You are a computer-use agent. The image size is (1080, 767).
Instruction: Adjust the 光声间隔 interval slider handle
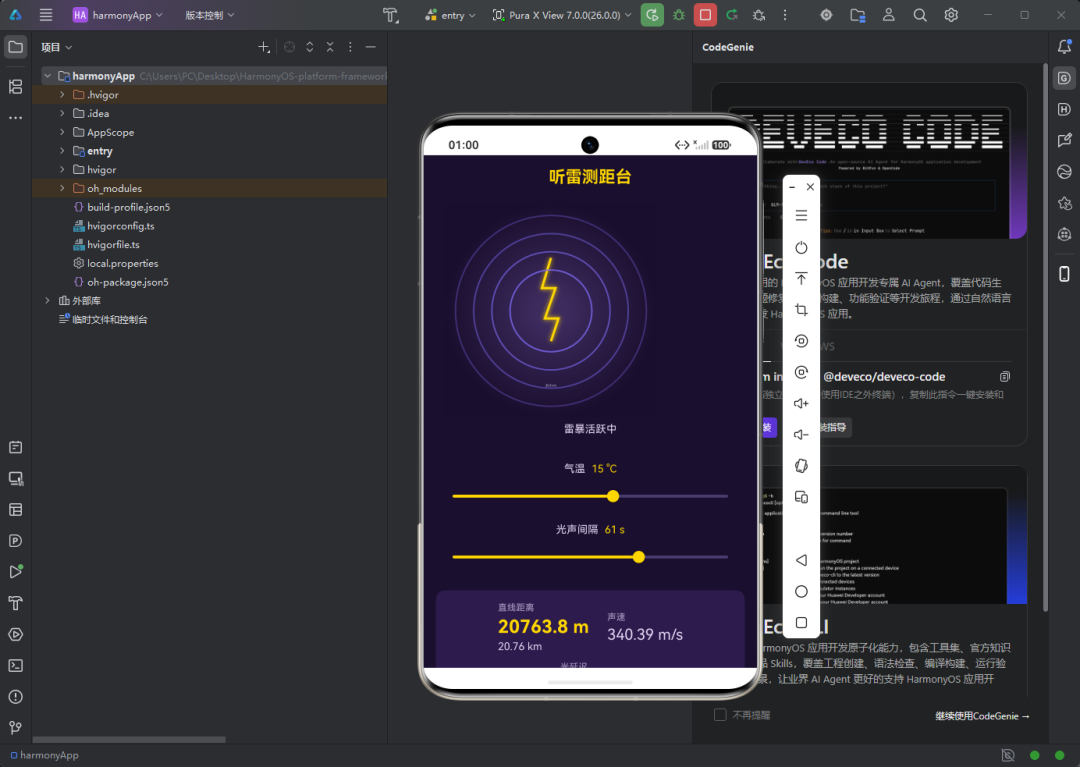pyautogui.click(x=638, y=556)
